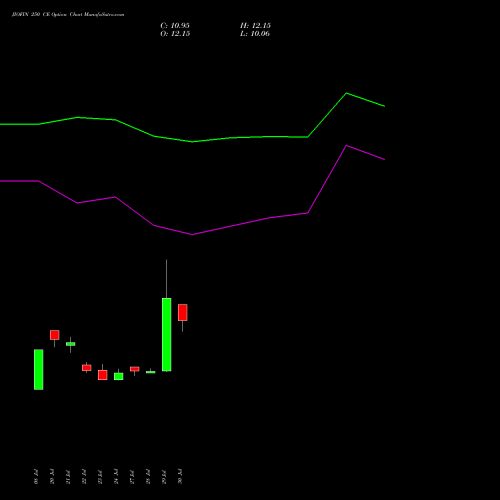
Task: Select the green candle for 24 Jul
Action: coord(119,376)
